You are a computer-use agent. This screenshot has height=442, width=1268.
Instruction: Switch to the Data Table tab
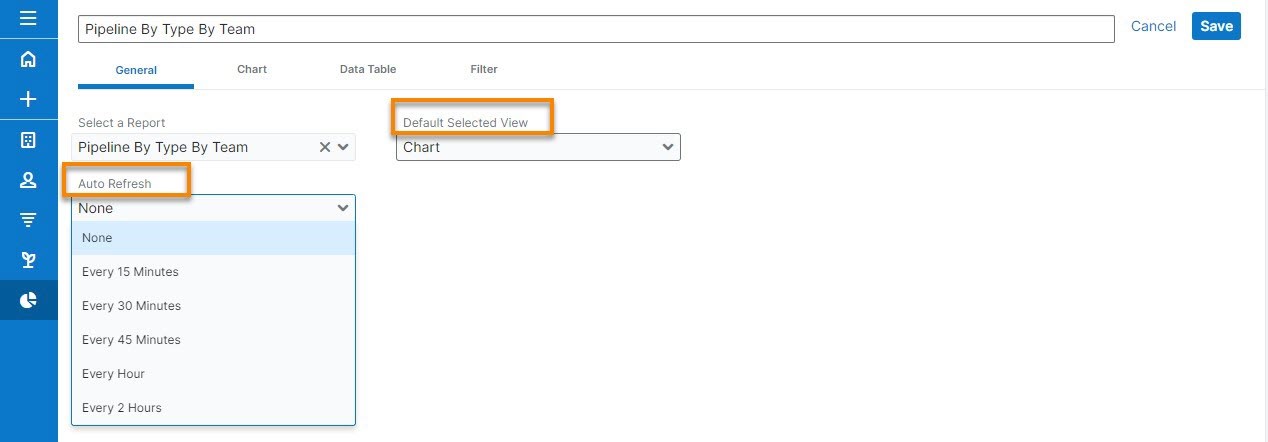[x=368, y=69]
